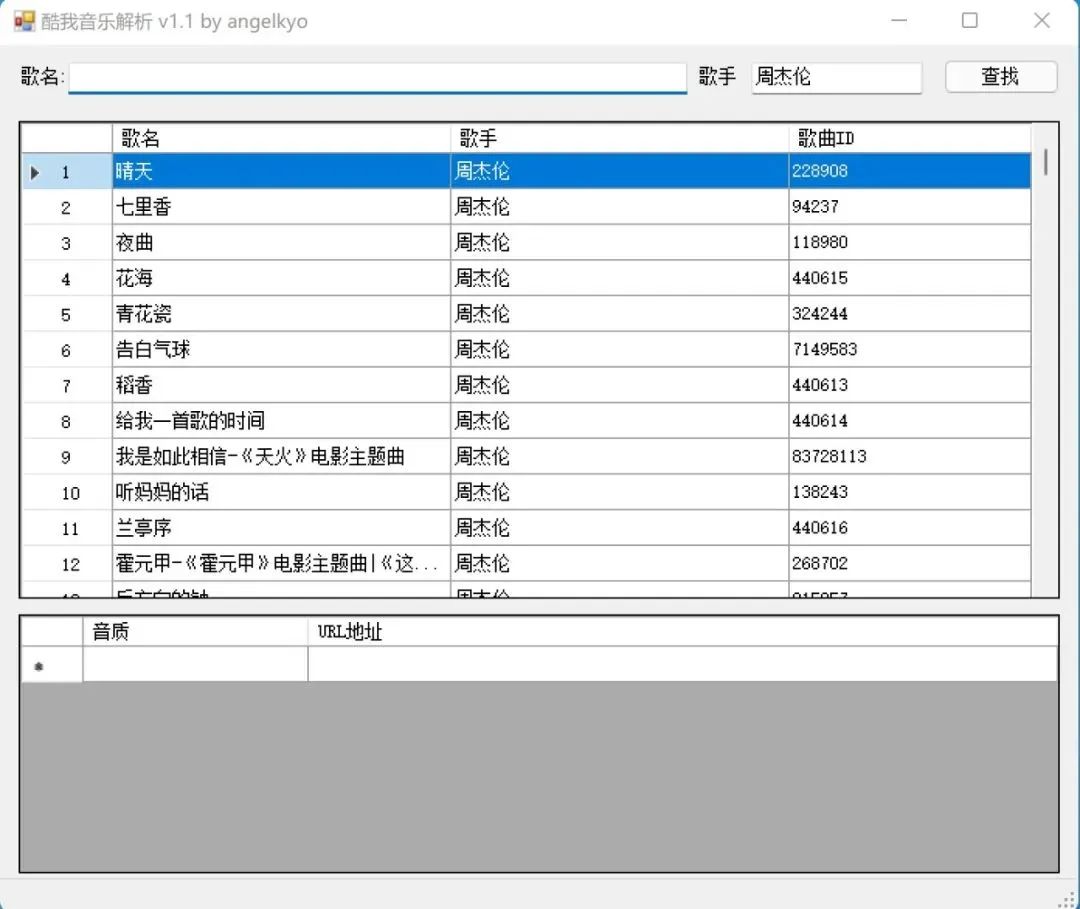
Task: Click the 歌手 input containing 周杰伦
Action: (x=835, y=77)
